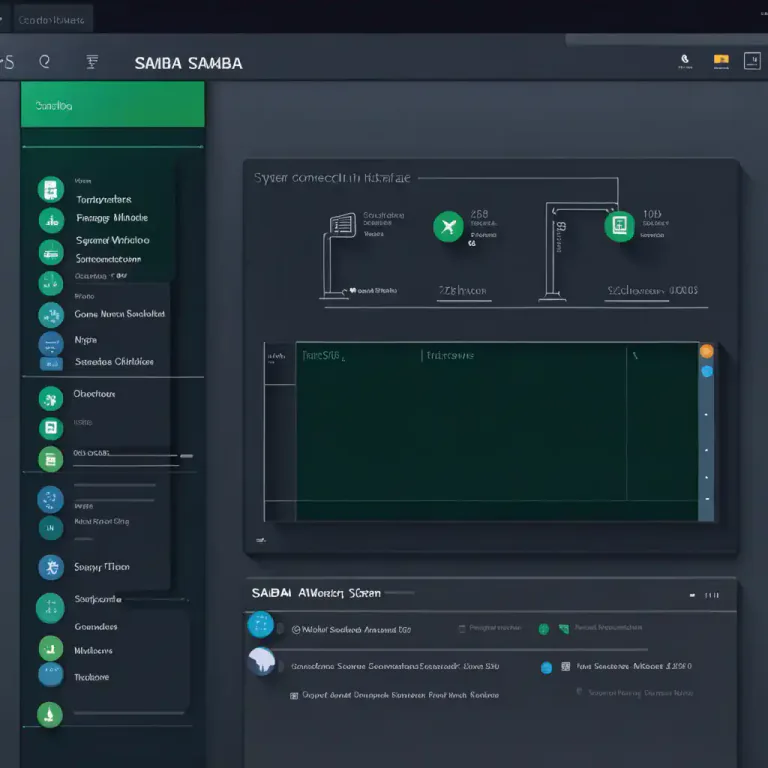Tick the checkbox beside Prangrorl rrochoo
Viewport: 768px width, 768px height.
[461, 628]
